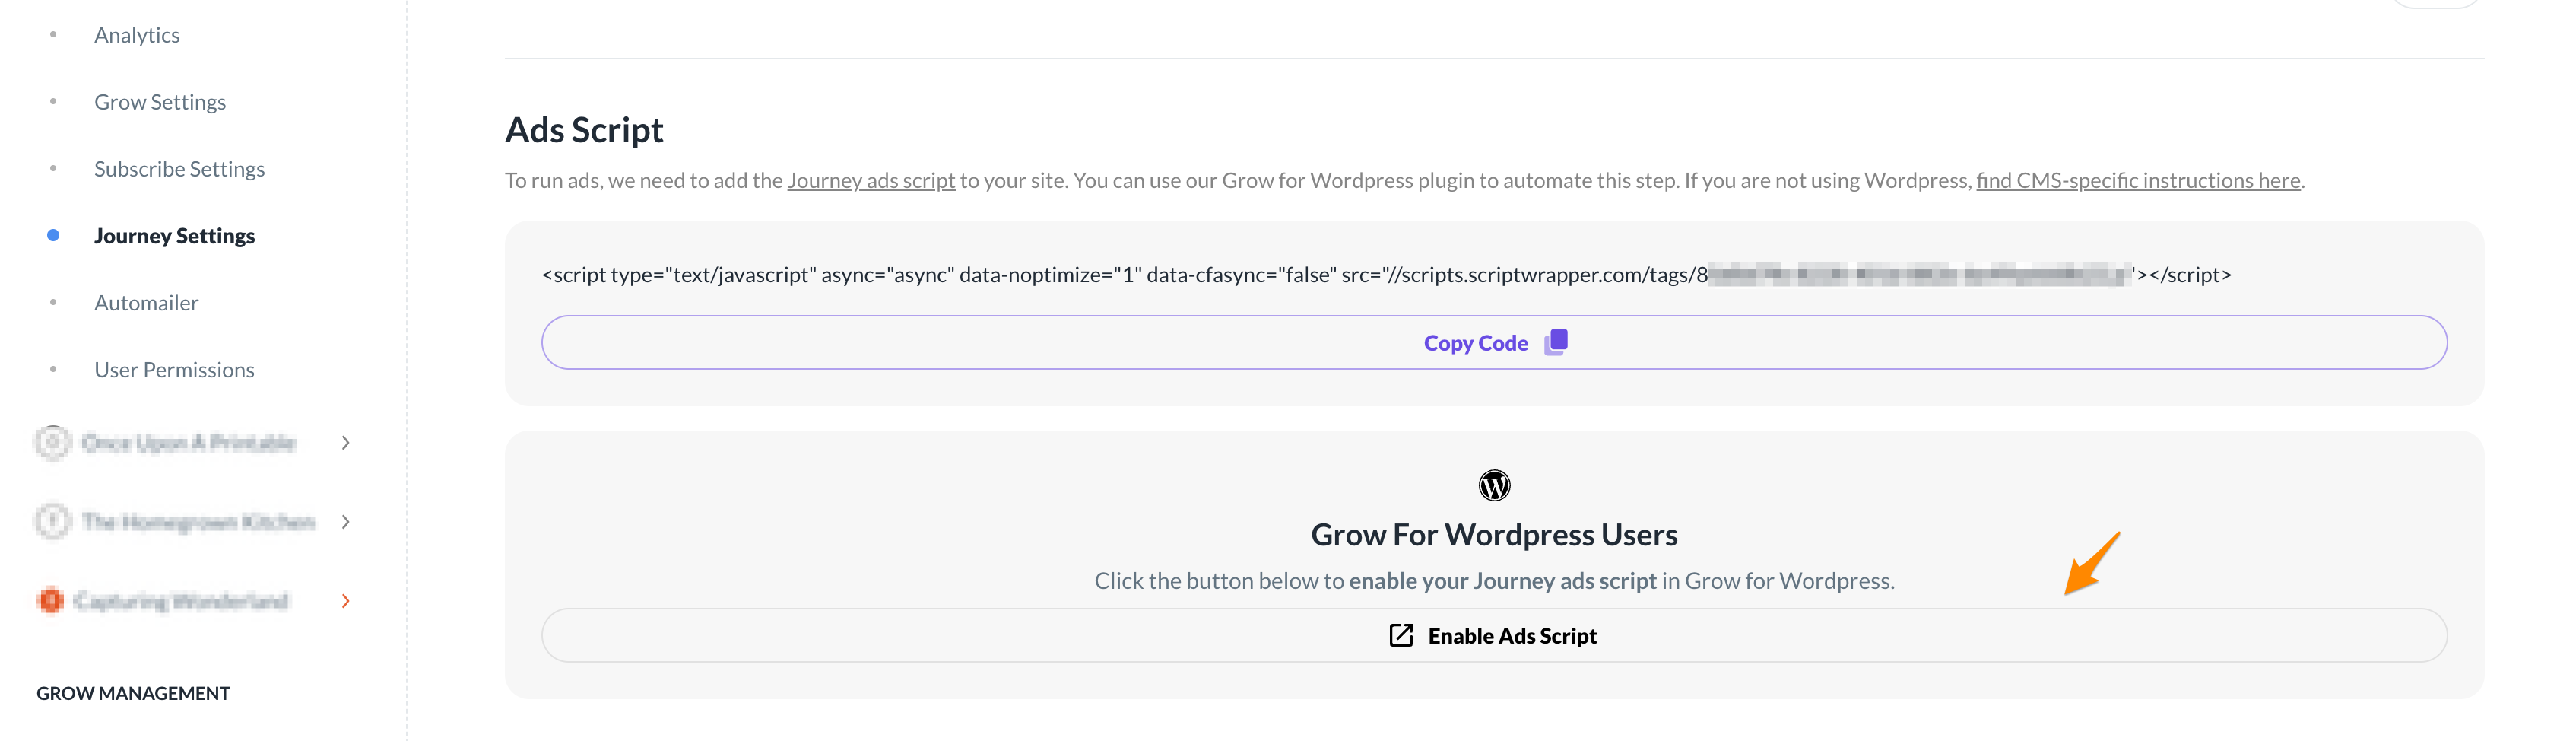Click the WordPress logo icon
Viewport: 2576px width, 741px height.
[1494, 486]
